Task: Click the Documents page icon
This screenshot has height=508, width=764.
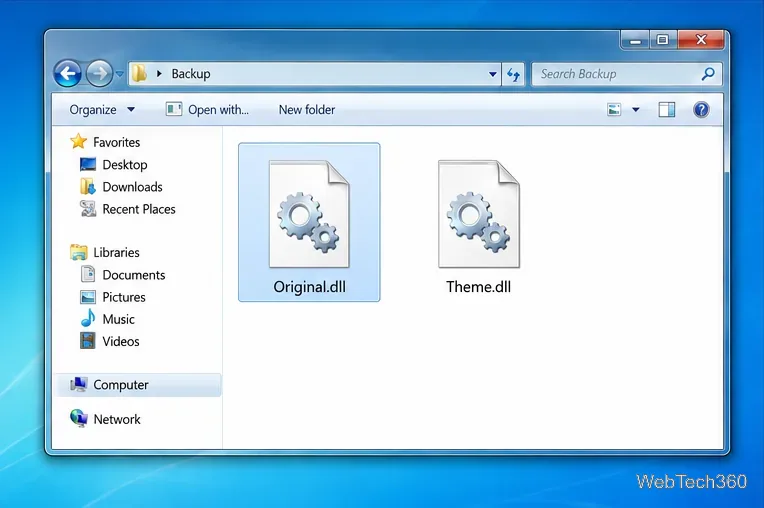Action: click(x=88, y=274)
